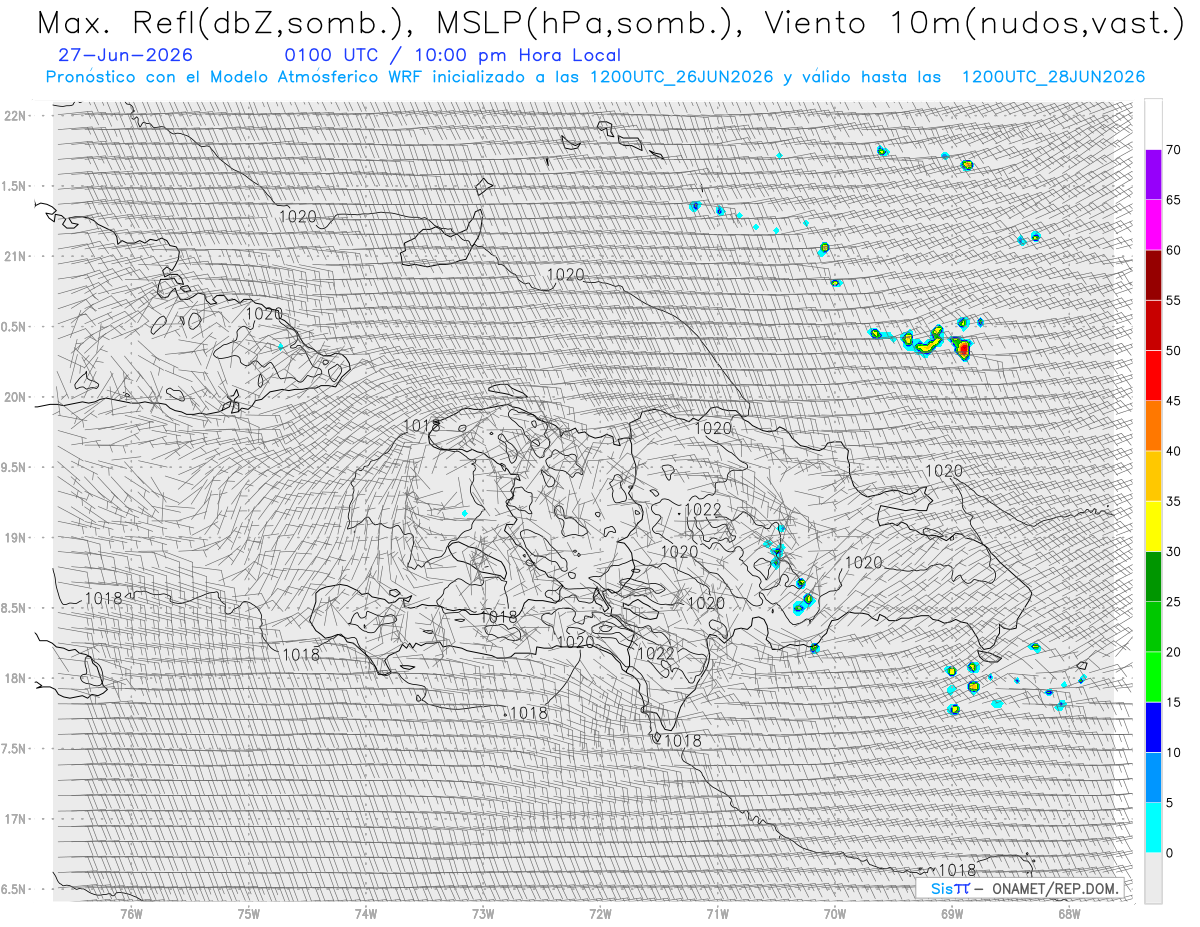The image size is (1200, 927).
Task: Click the gray band below 0 dBZ
Action: coord(1153,878)
